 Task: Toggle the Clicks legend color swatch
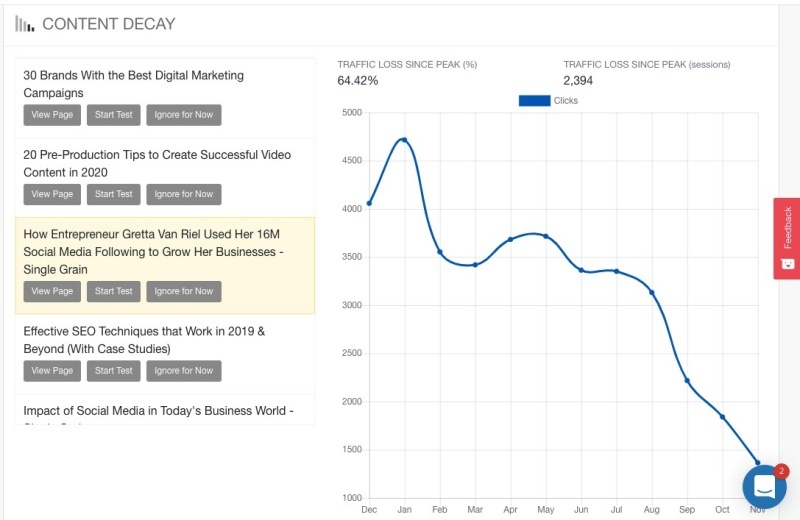tap(534, 101)
